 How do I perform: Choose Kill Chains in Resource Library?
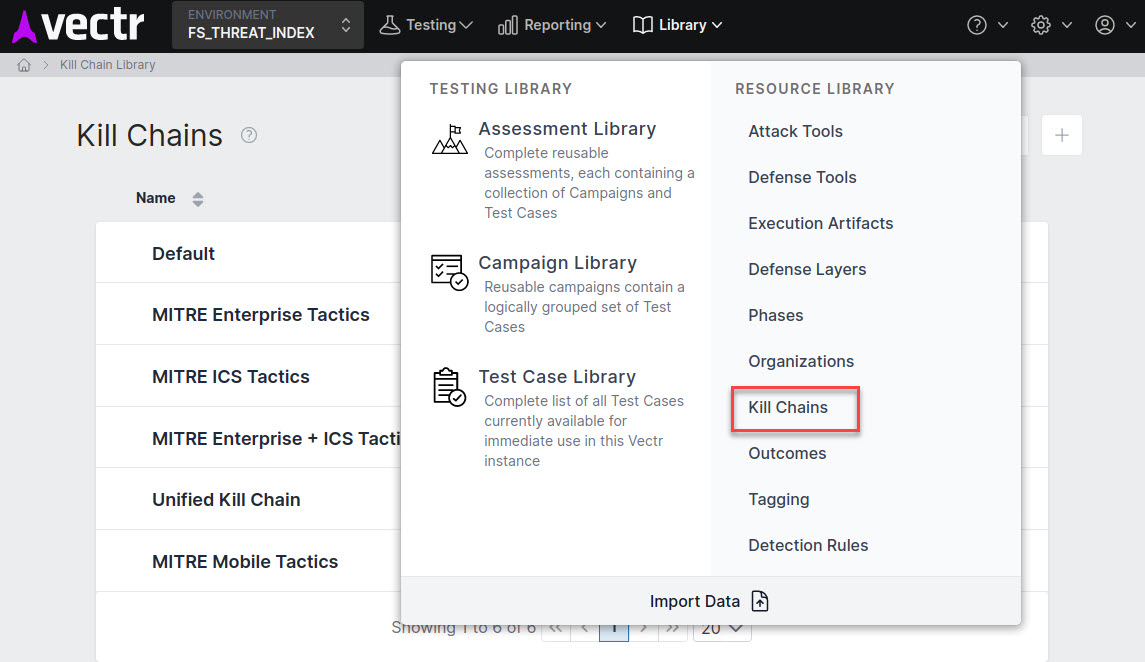(x=788, y=407)
